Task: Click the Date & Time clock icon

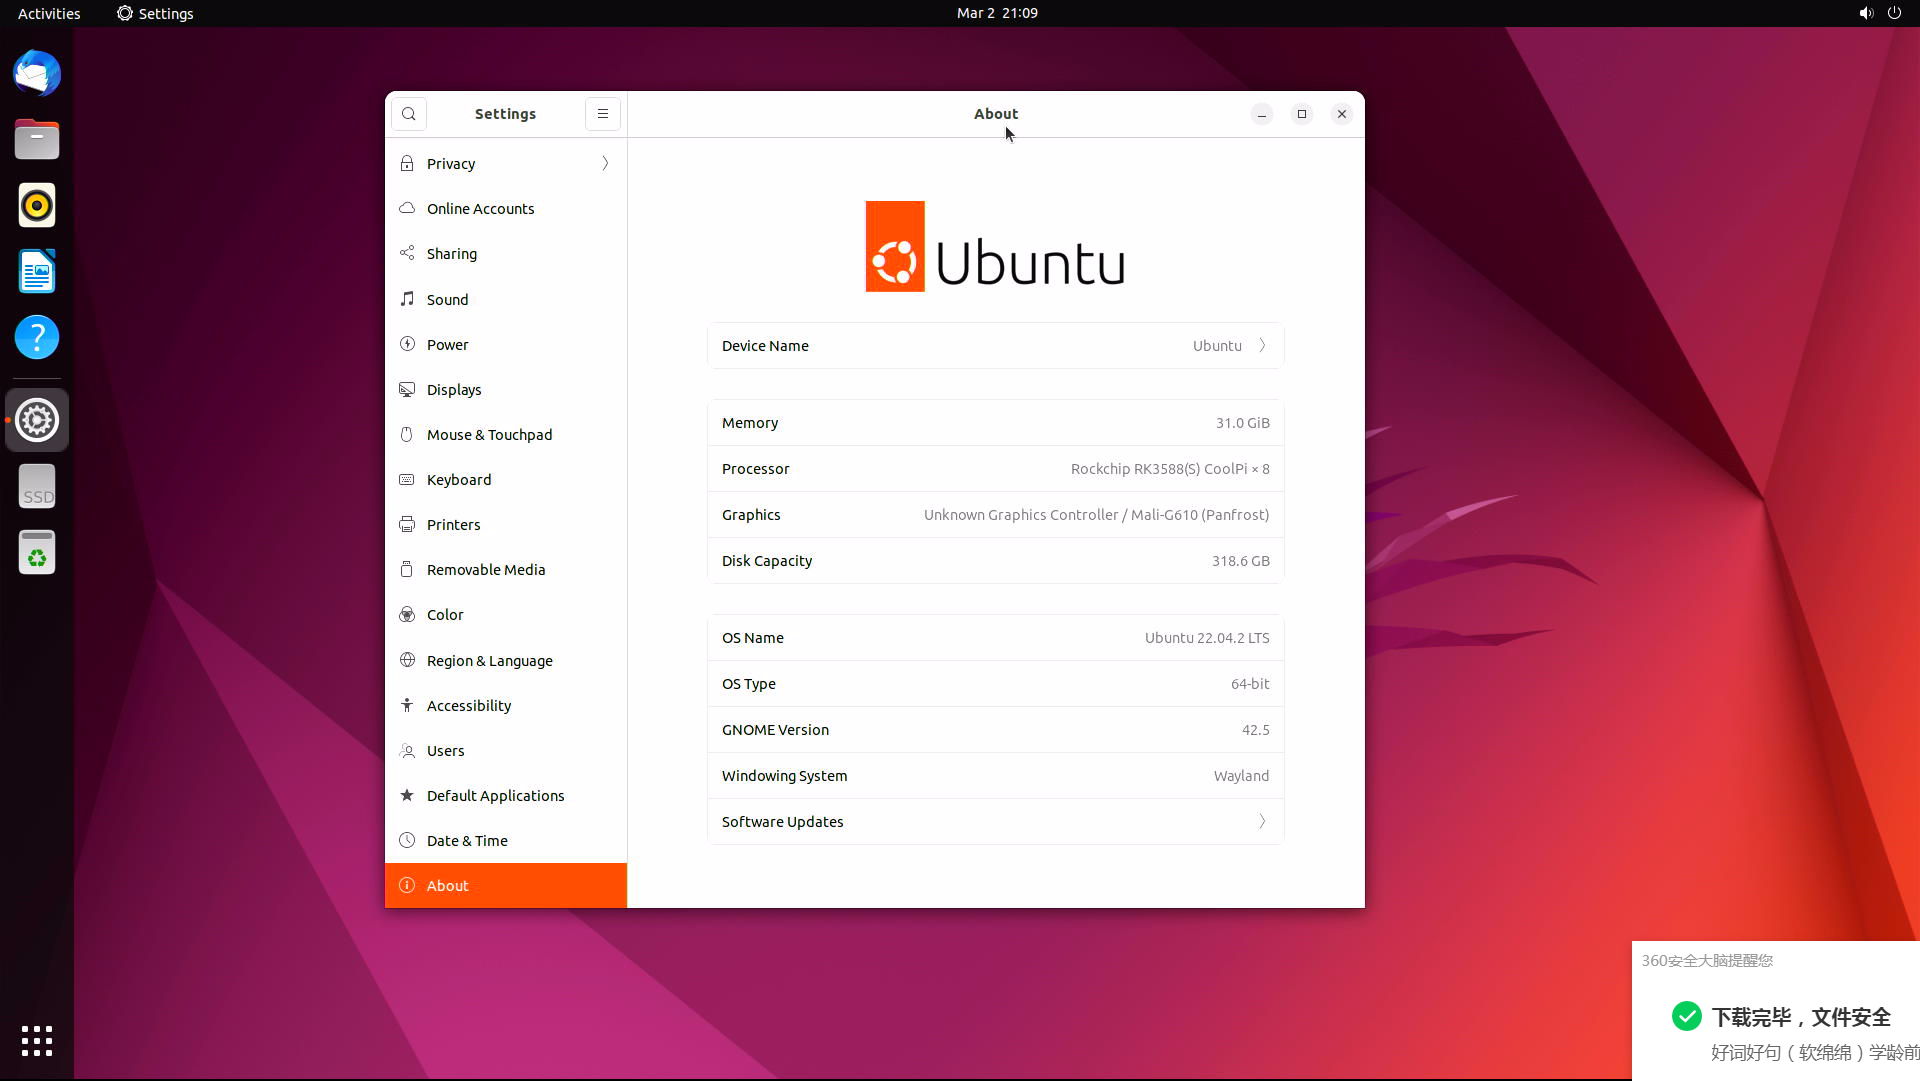Action: point(407,840)
